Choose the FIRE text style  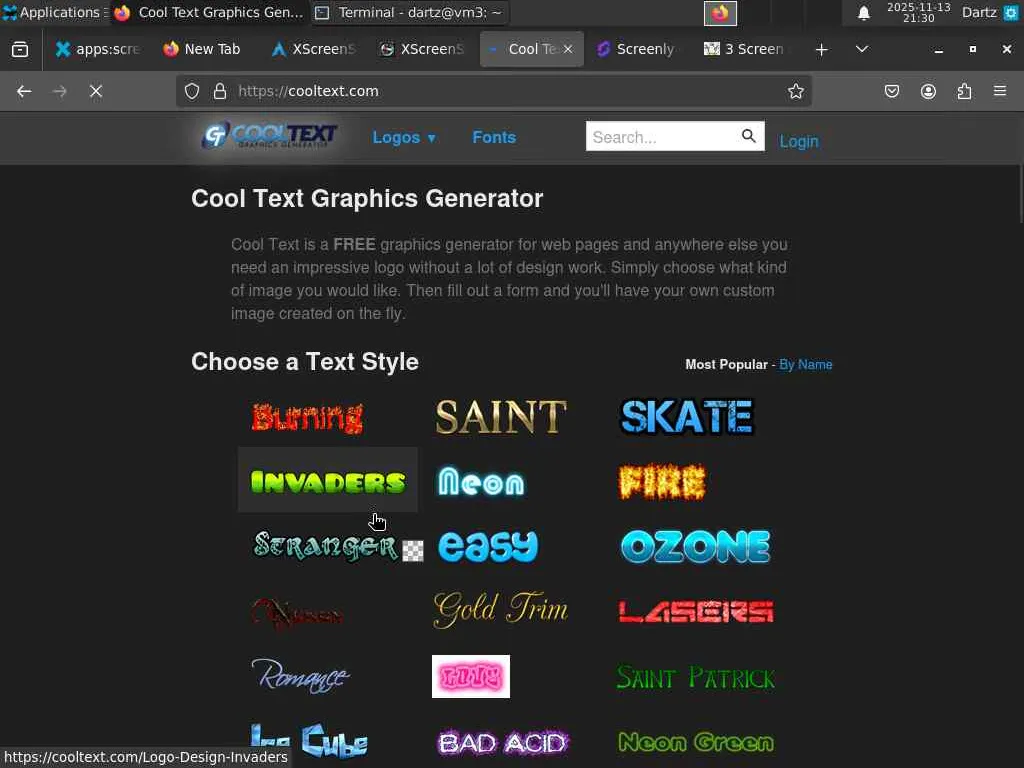(x=662, y=482)
